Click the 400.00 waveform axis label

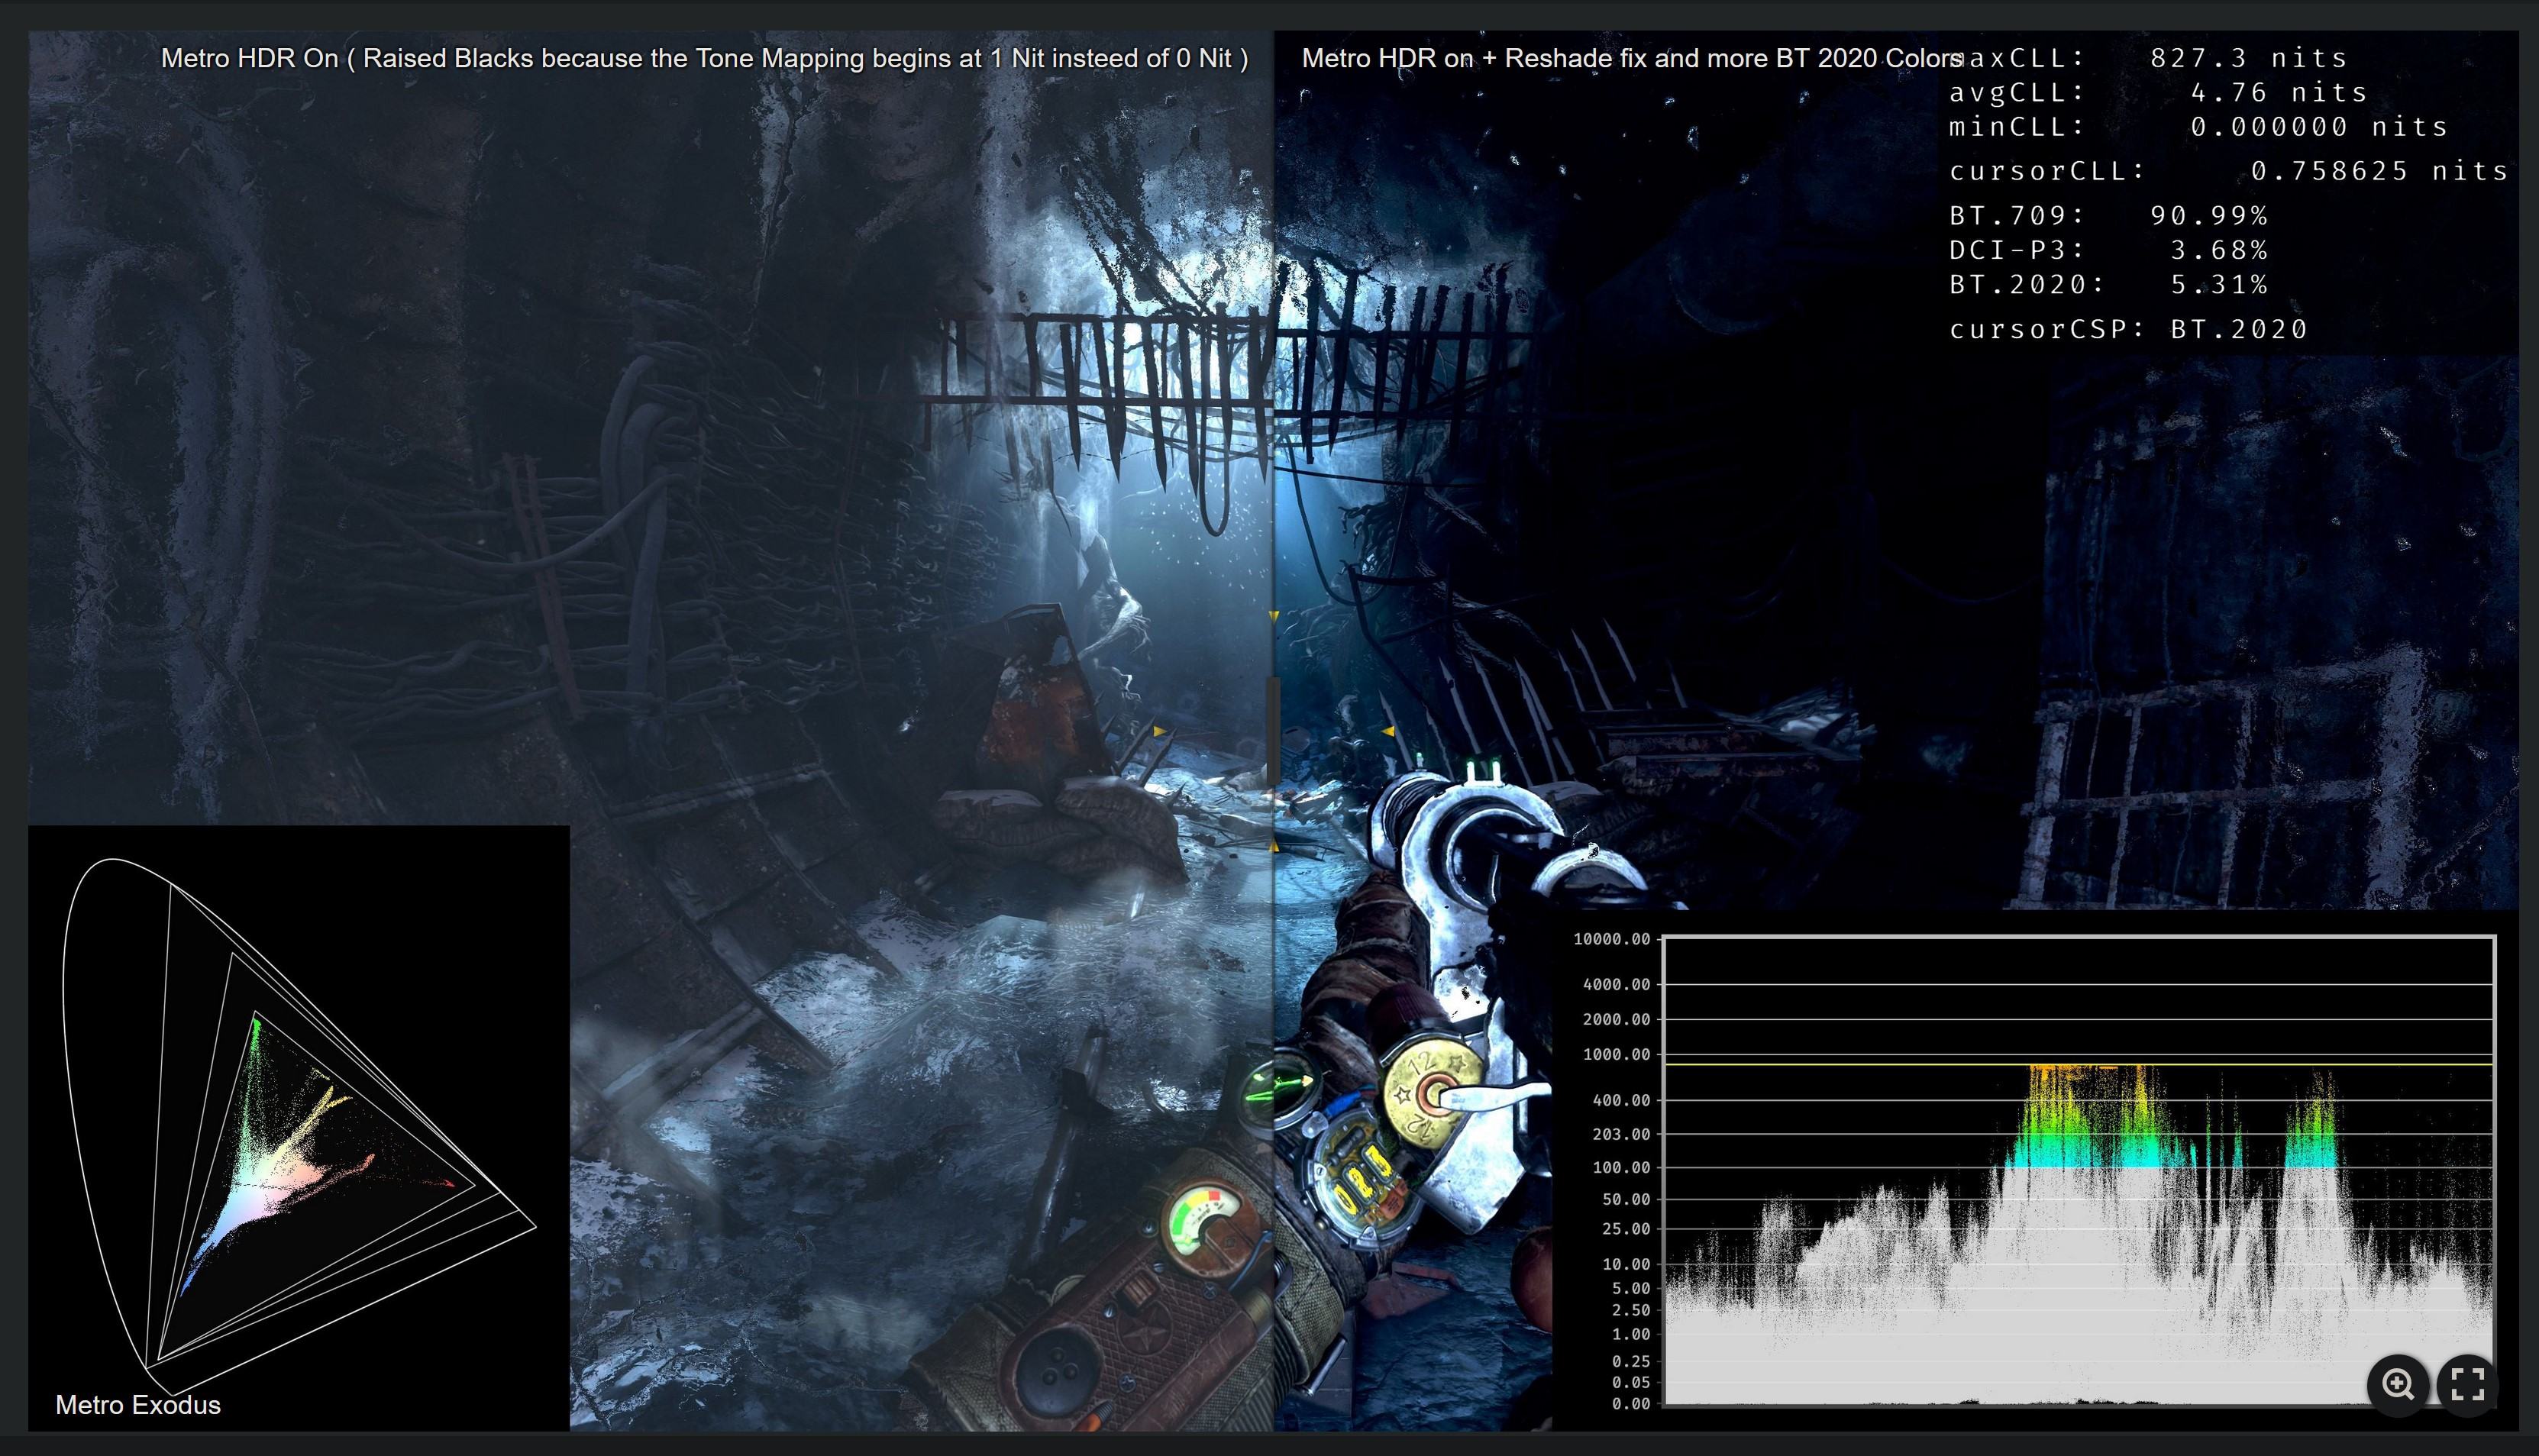point(1621,1100)
